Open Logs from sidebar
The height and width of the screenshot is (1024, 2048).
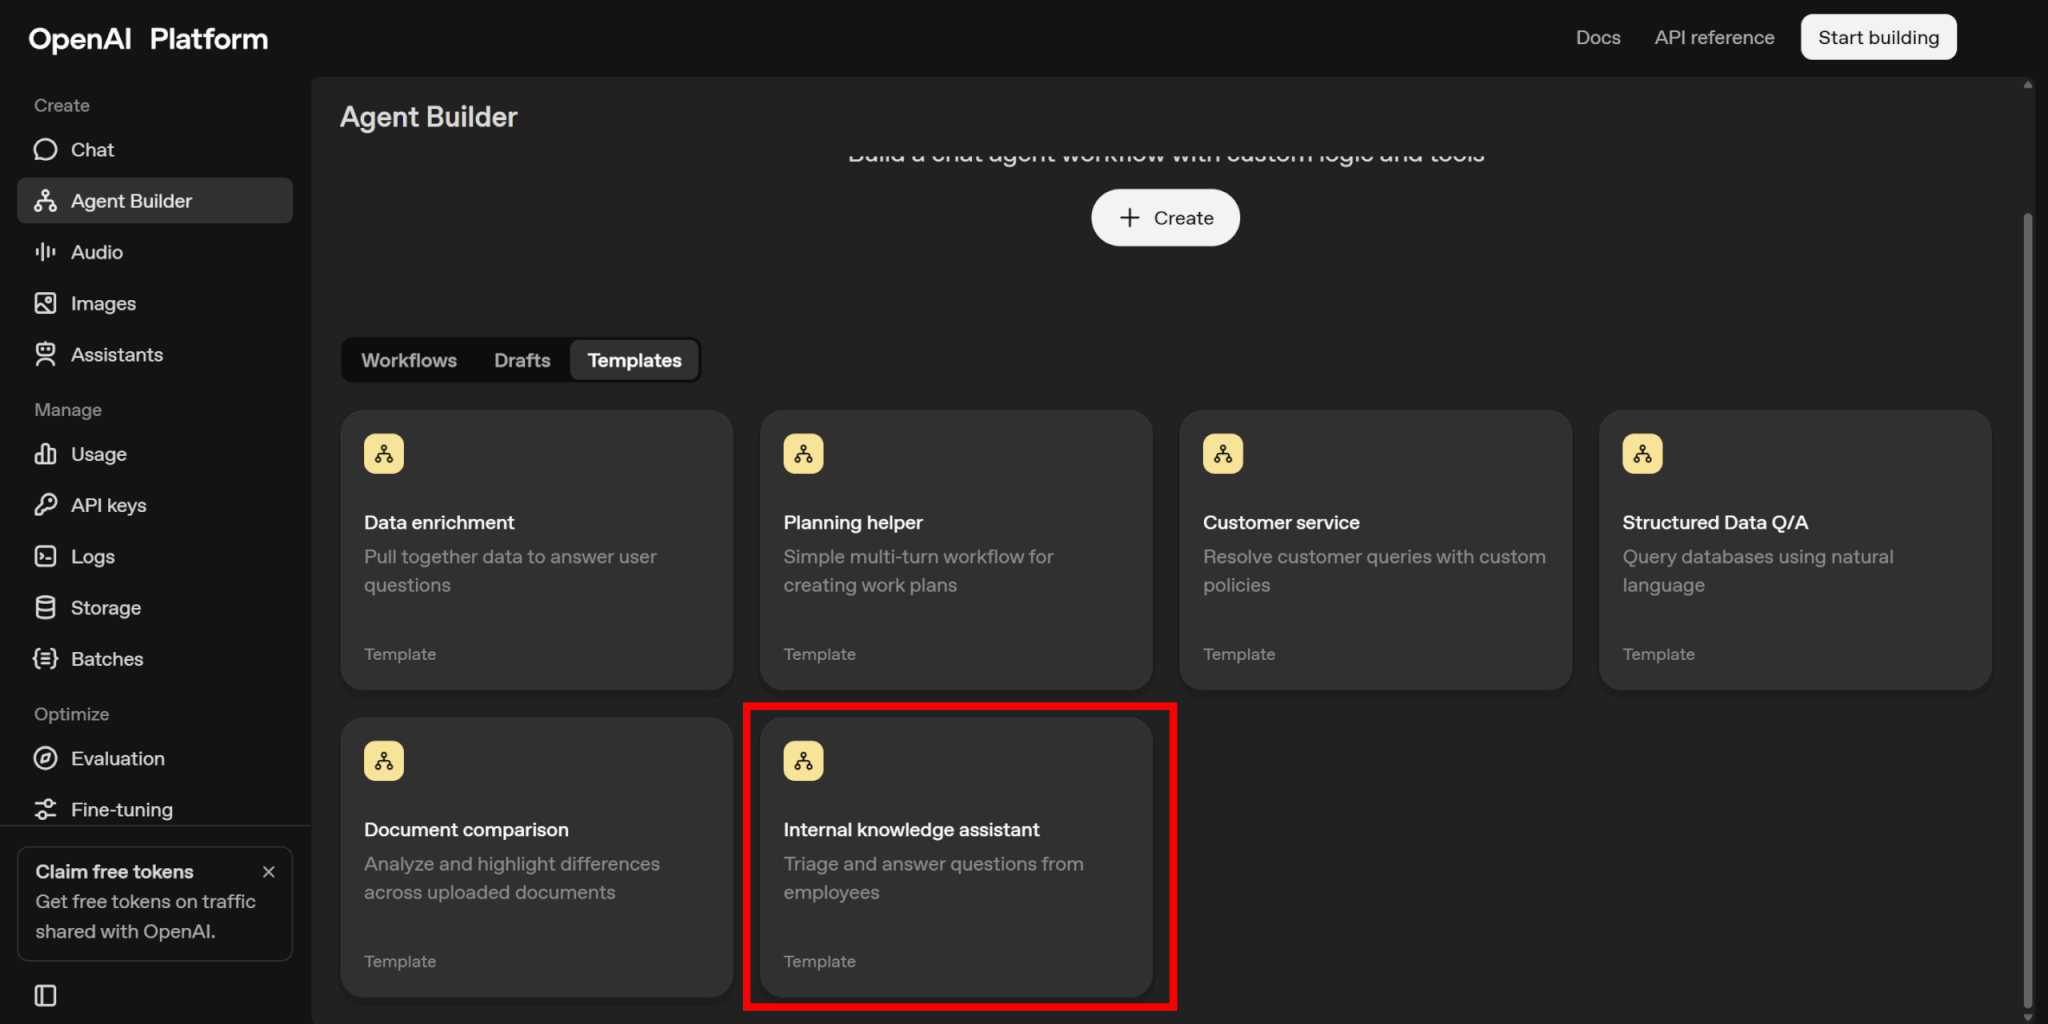point(92,557)
